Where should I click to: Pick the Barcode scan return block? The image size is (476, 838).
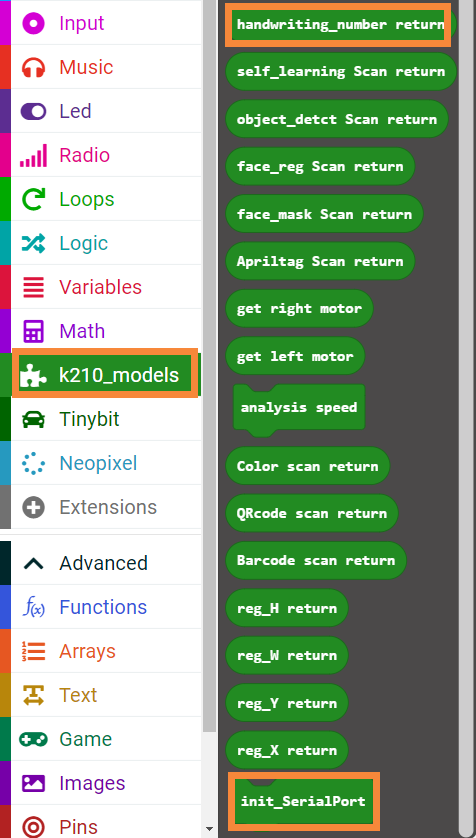coord(316,560)
